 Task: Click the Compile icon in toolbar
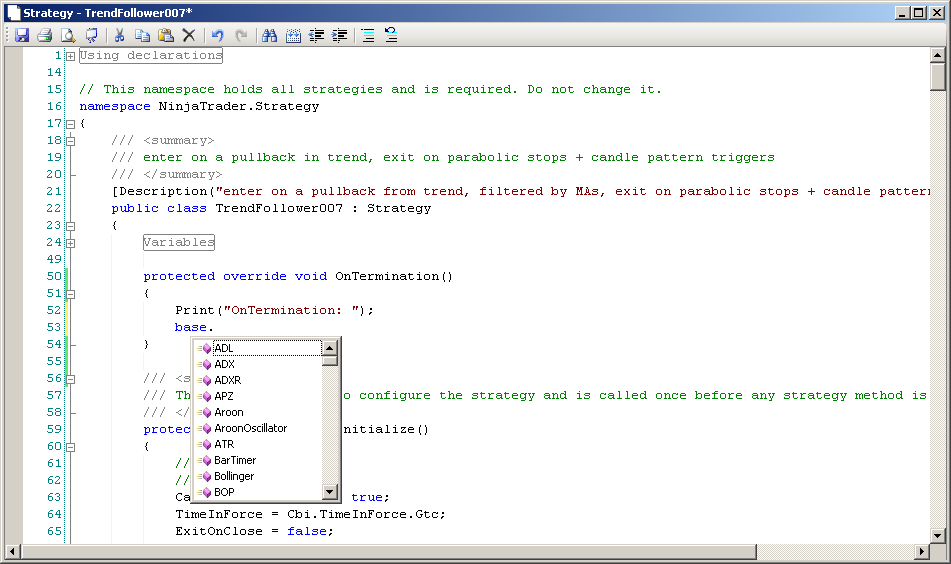pos(92,36)
